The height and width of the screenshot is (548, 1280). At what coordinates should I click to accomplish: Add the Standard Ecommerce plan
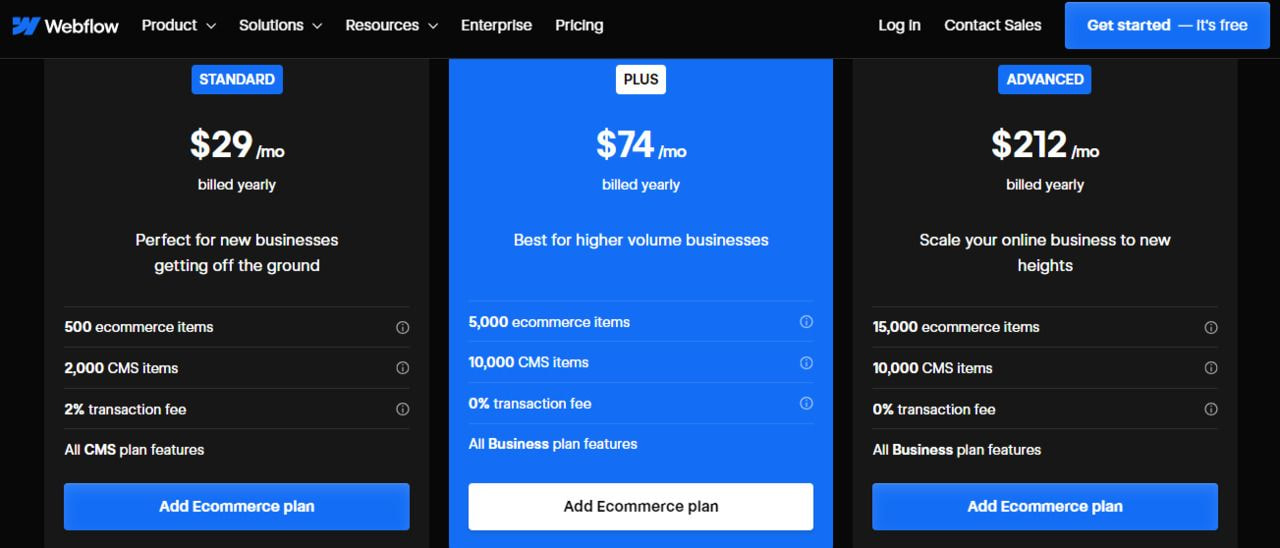[x=237, y=506]
